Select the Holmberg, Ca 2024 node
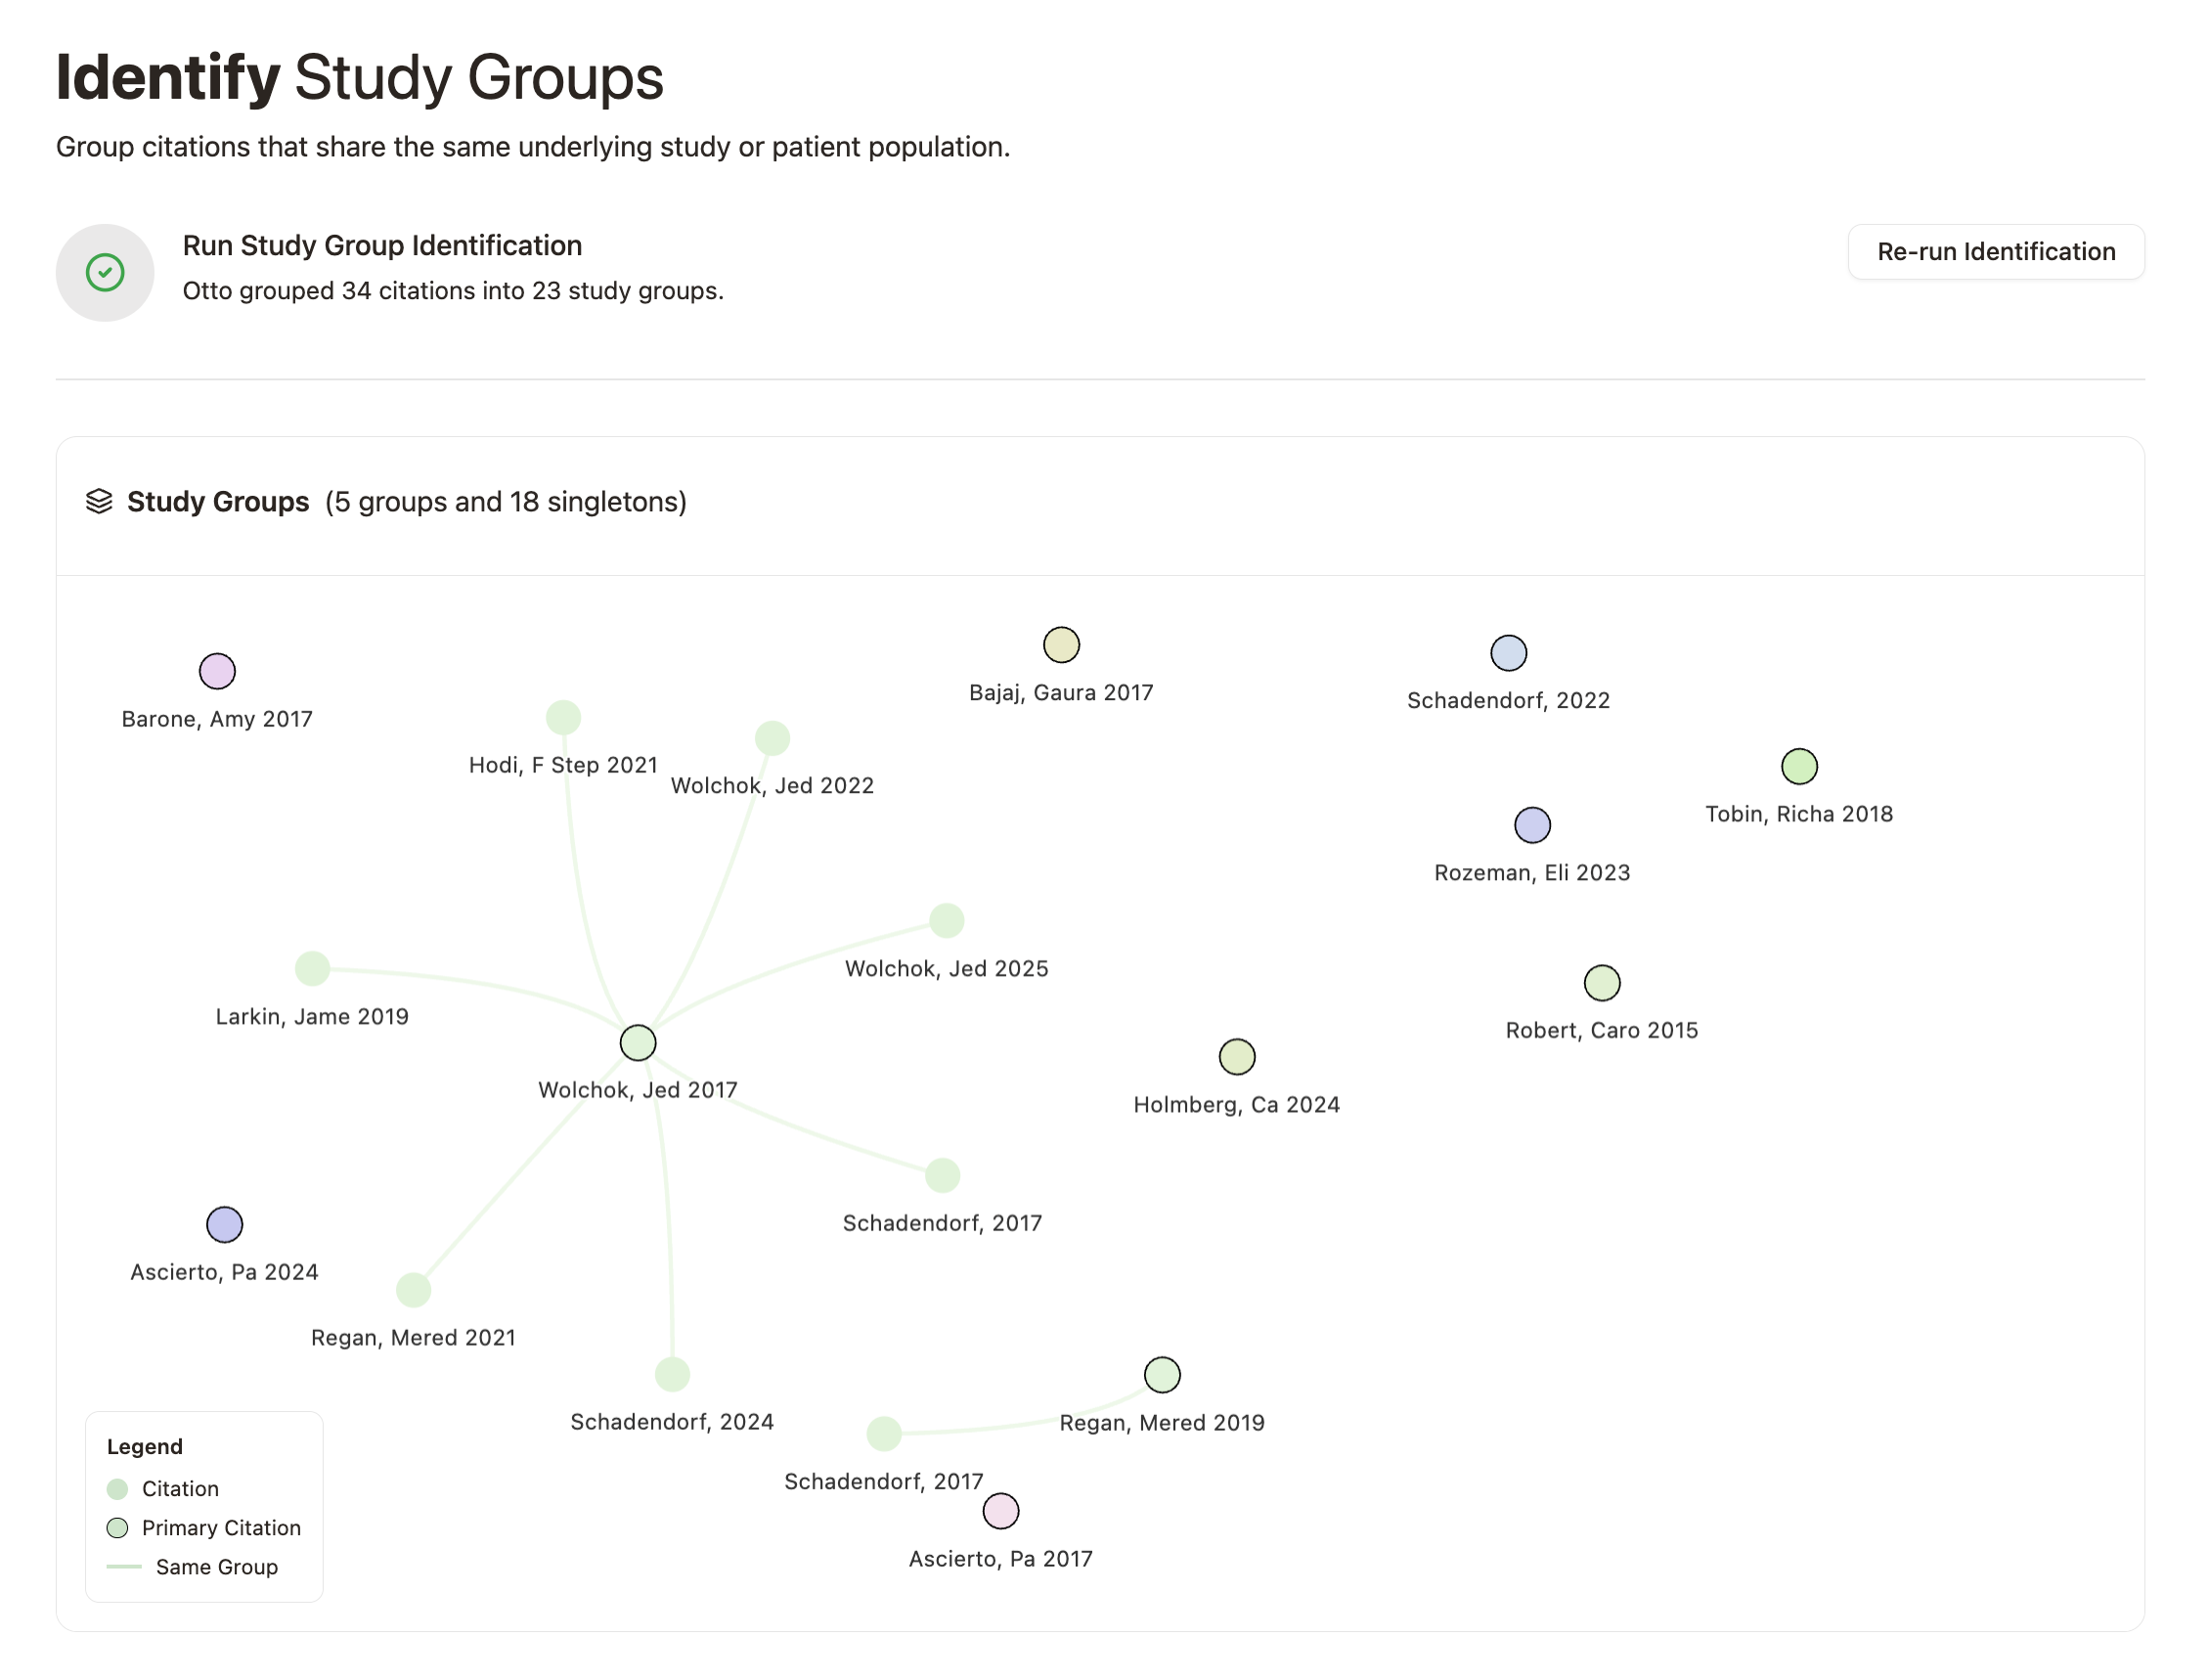 tap(1237, 1056)
